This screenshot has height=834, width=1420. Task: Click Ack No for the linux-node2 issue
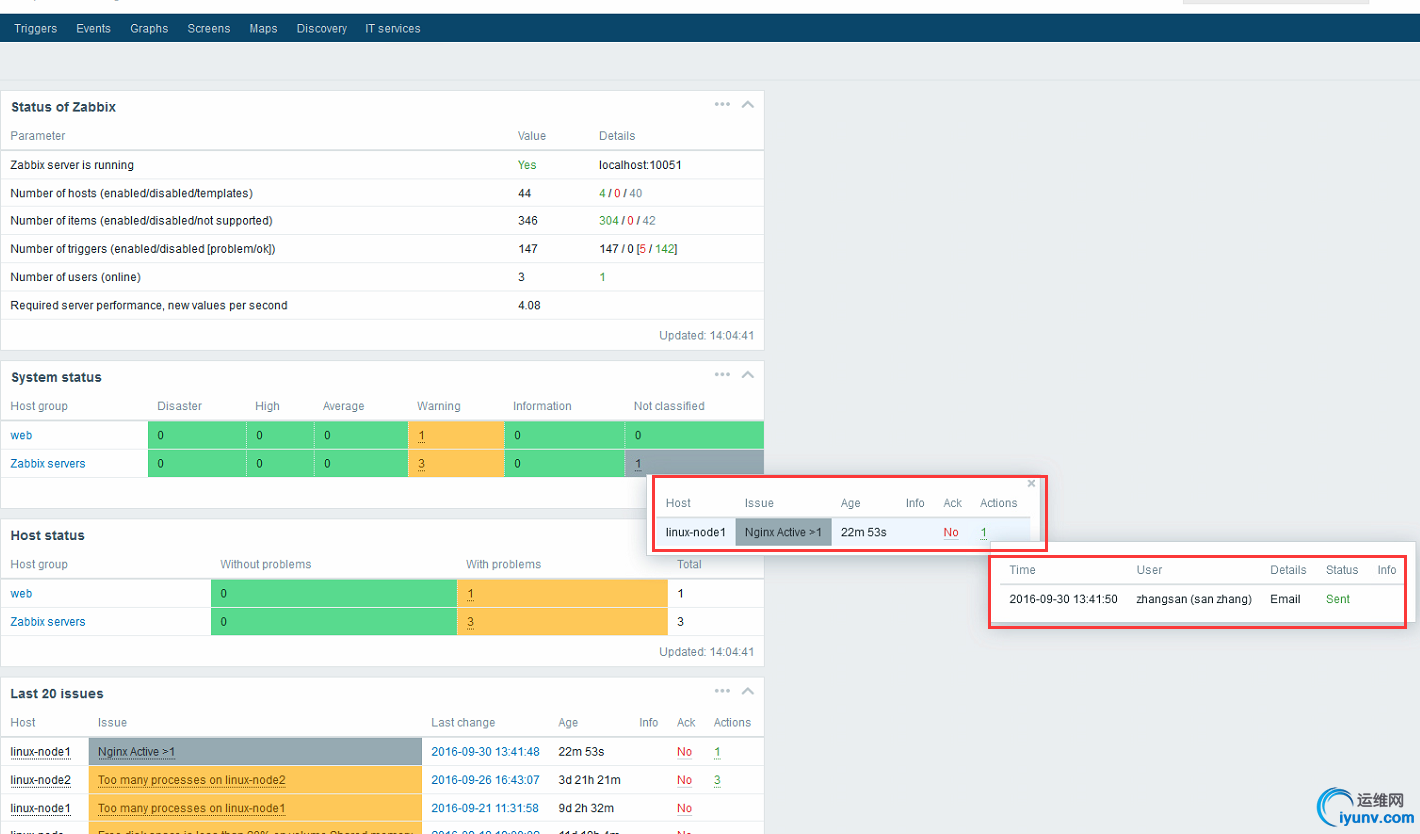[684, 779]
